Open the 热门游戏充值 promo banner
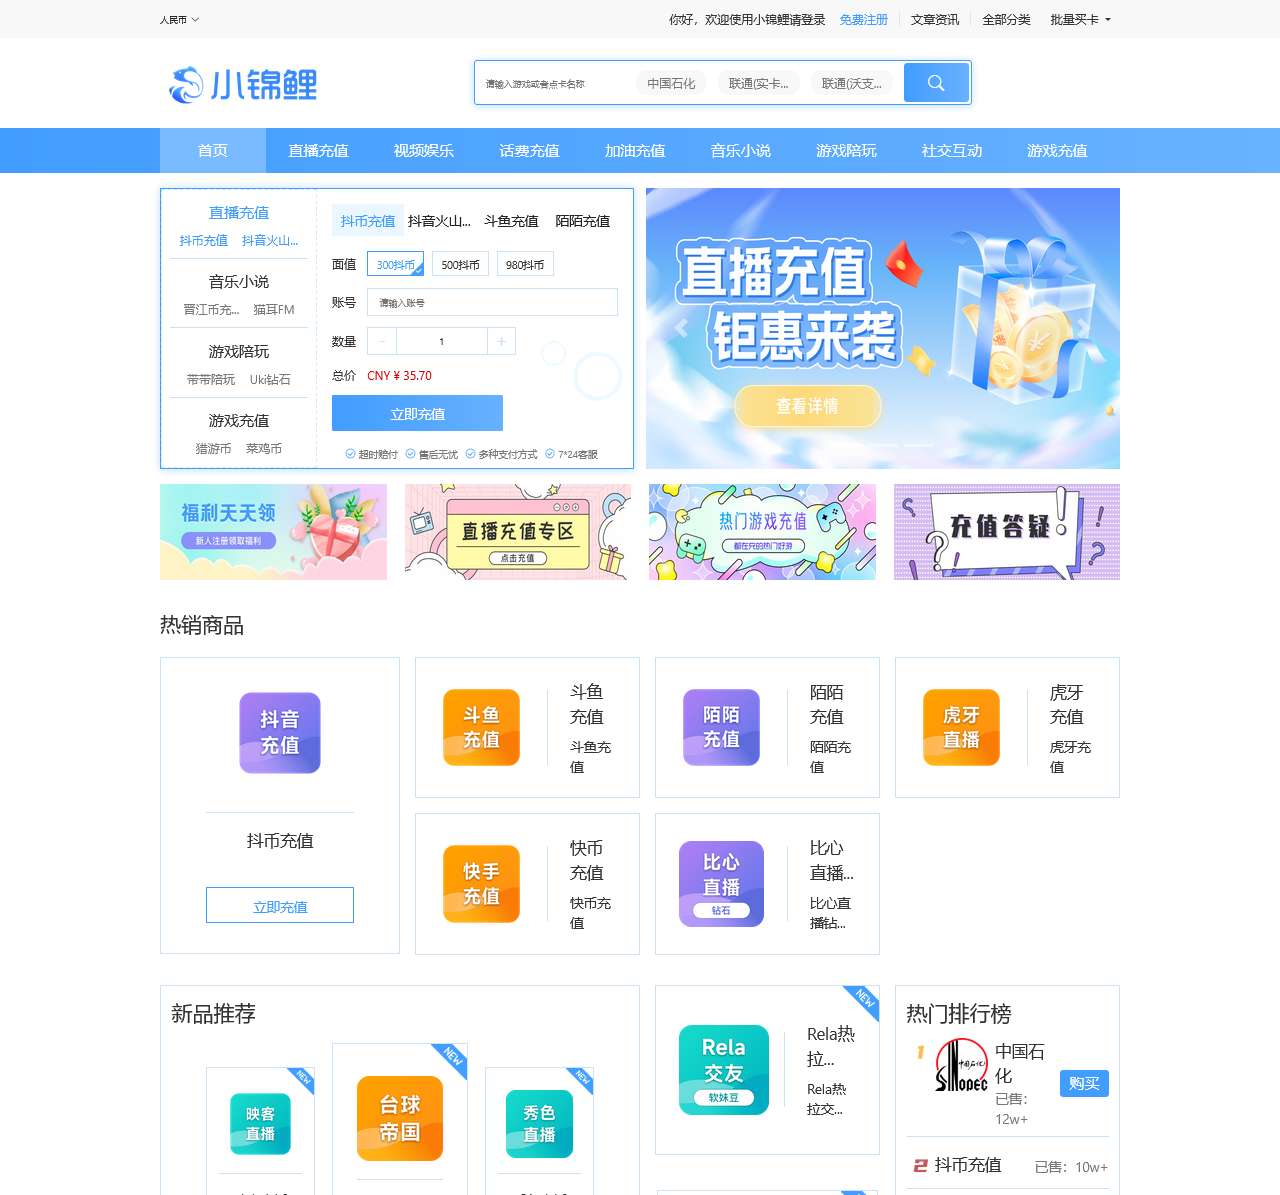Viewport: 1280px width, 1195px height. (762, 532)
